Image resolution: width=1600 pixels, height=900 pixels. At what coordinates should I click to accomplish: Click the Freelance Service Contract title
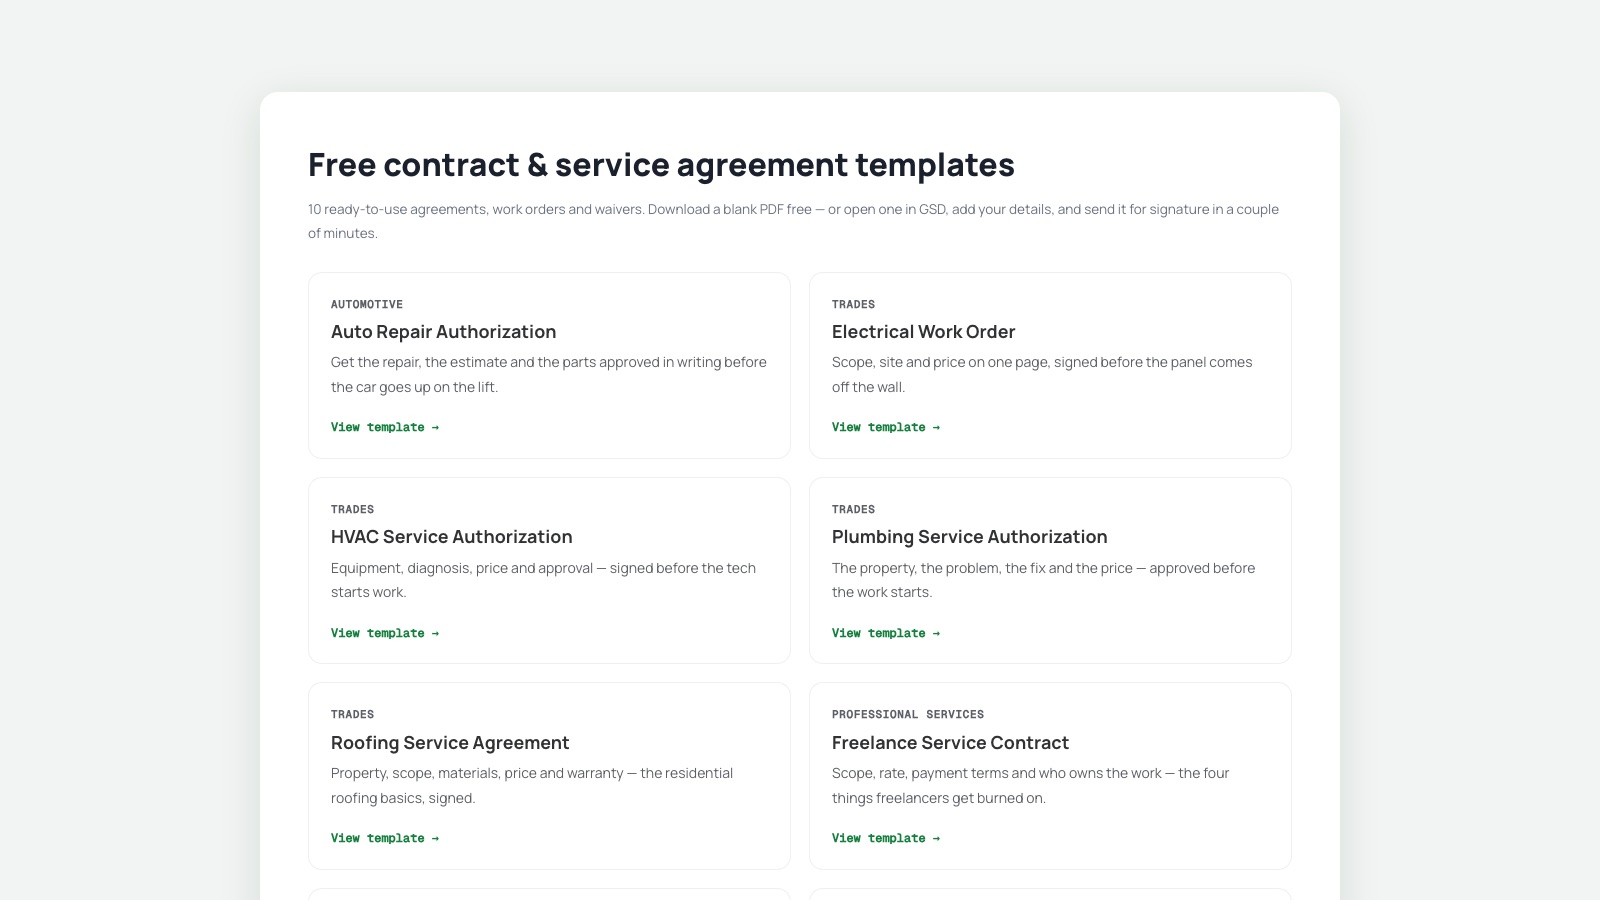click(950, 743)
